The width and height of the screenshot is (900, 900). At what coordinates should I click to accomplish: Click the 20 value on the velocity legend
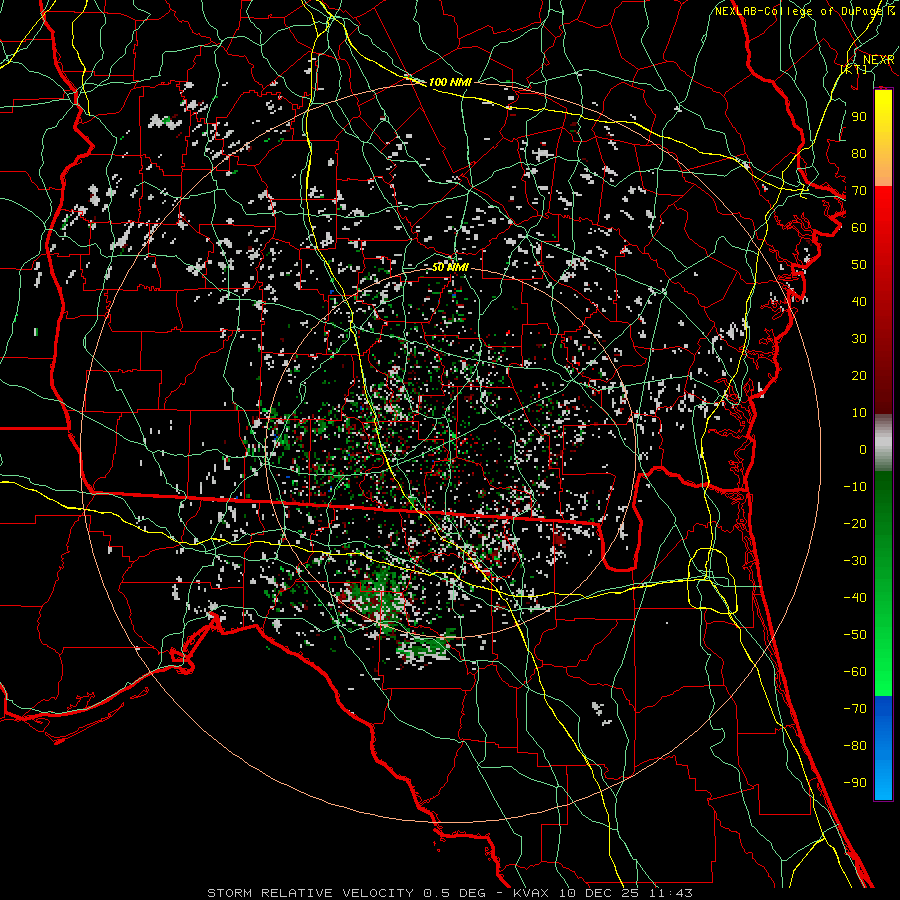[859, 375]
